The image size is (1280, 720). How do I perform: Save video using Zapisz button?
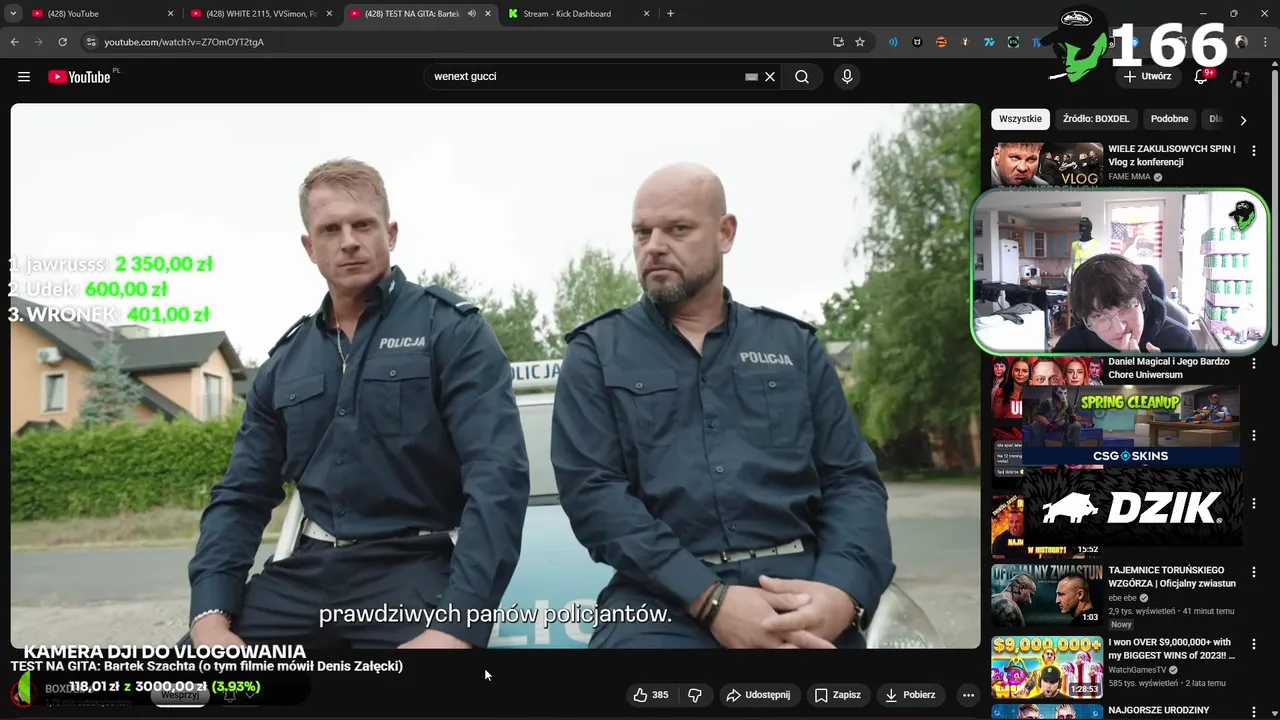tap(837, 695)
